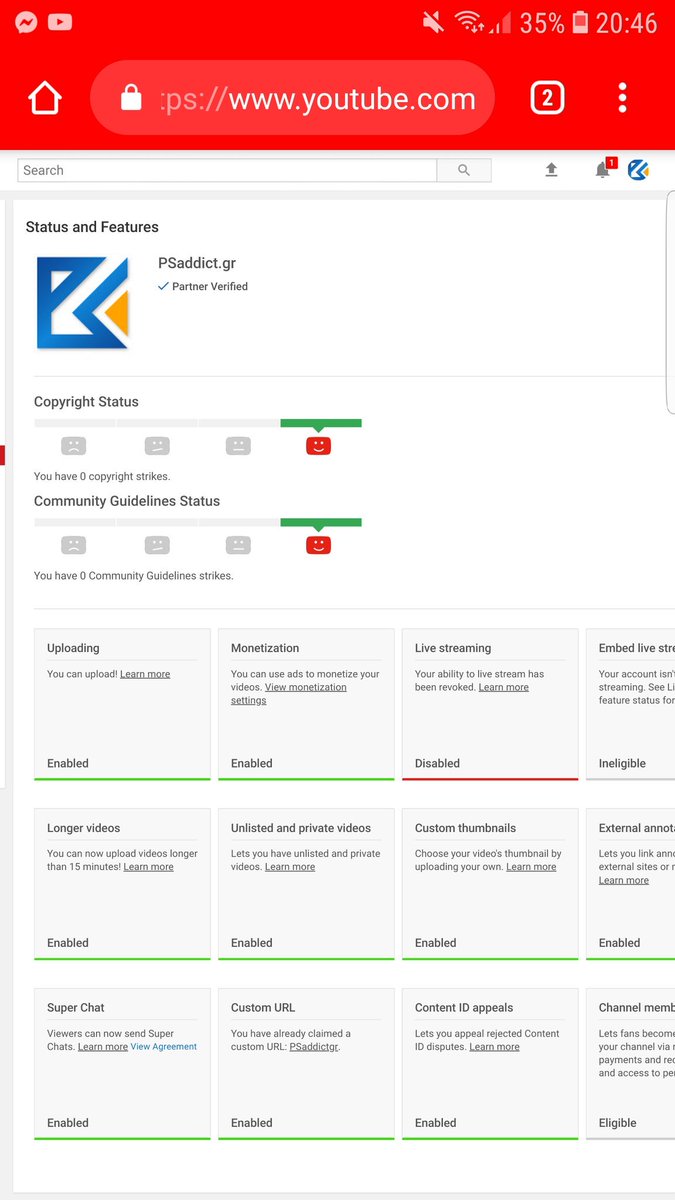Tap the Wi-Fi icon in status bar
675x1200 pixels.
468,22
